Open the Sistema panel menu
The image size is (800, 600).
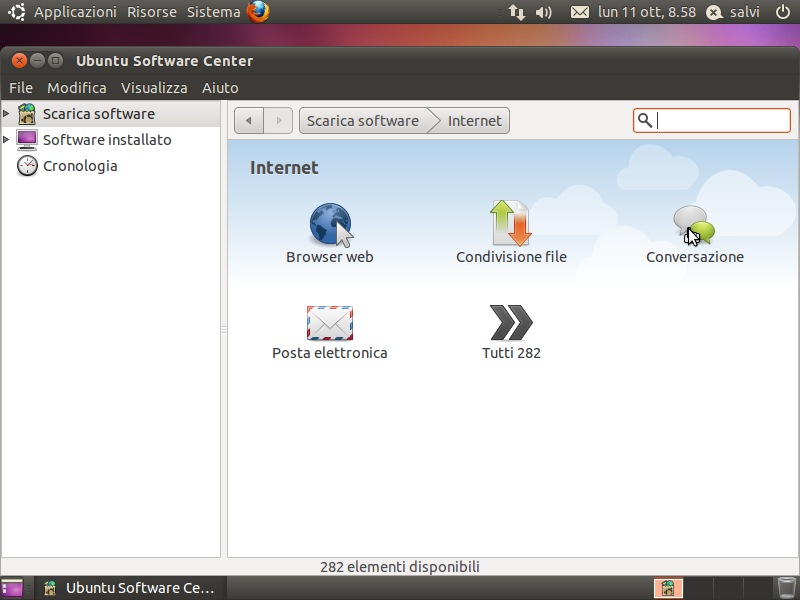(213, 12)
